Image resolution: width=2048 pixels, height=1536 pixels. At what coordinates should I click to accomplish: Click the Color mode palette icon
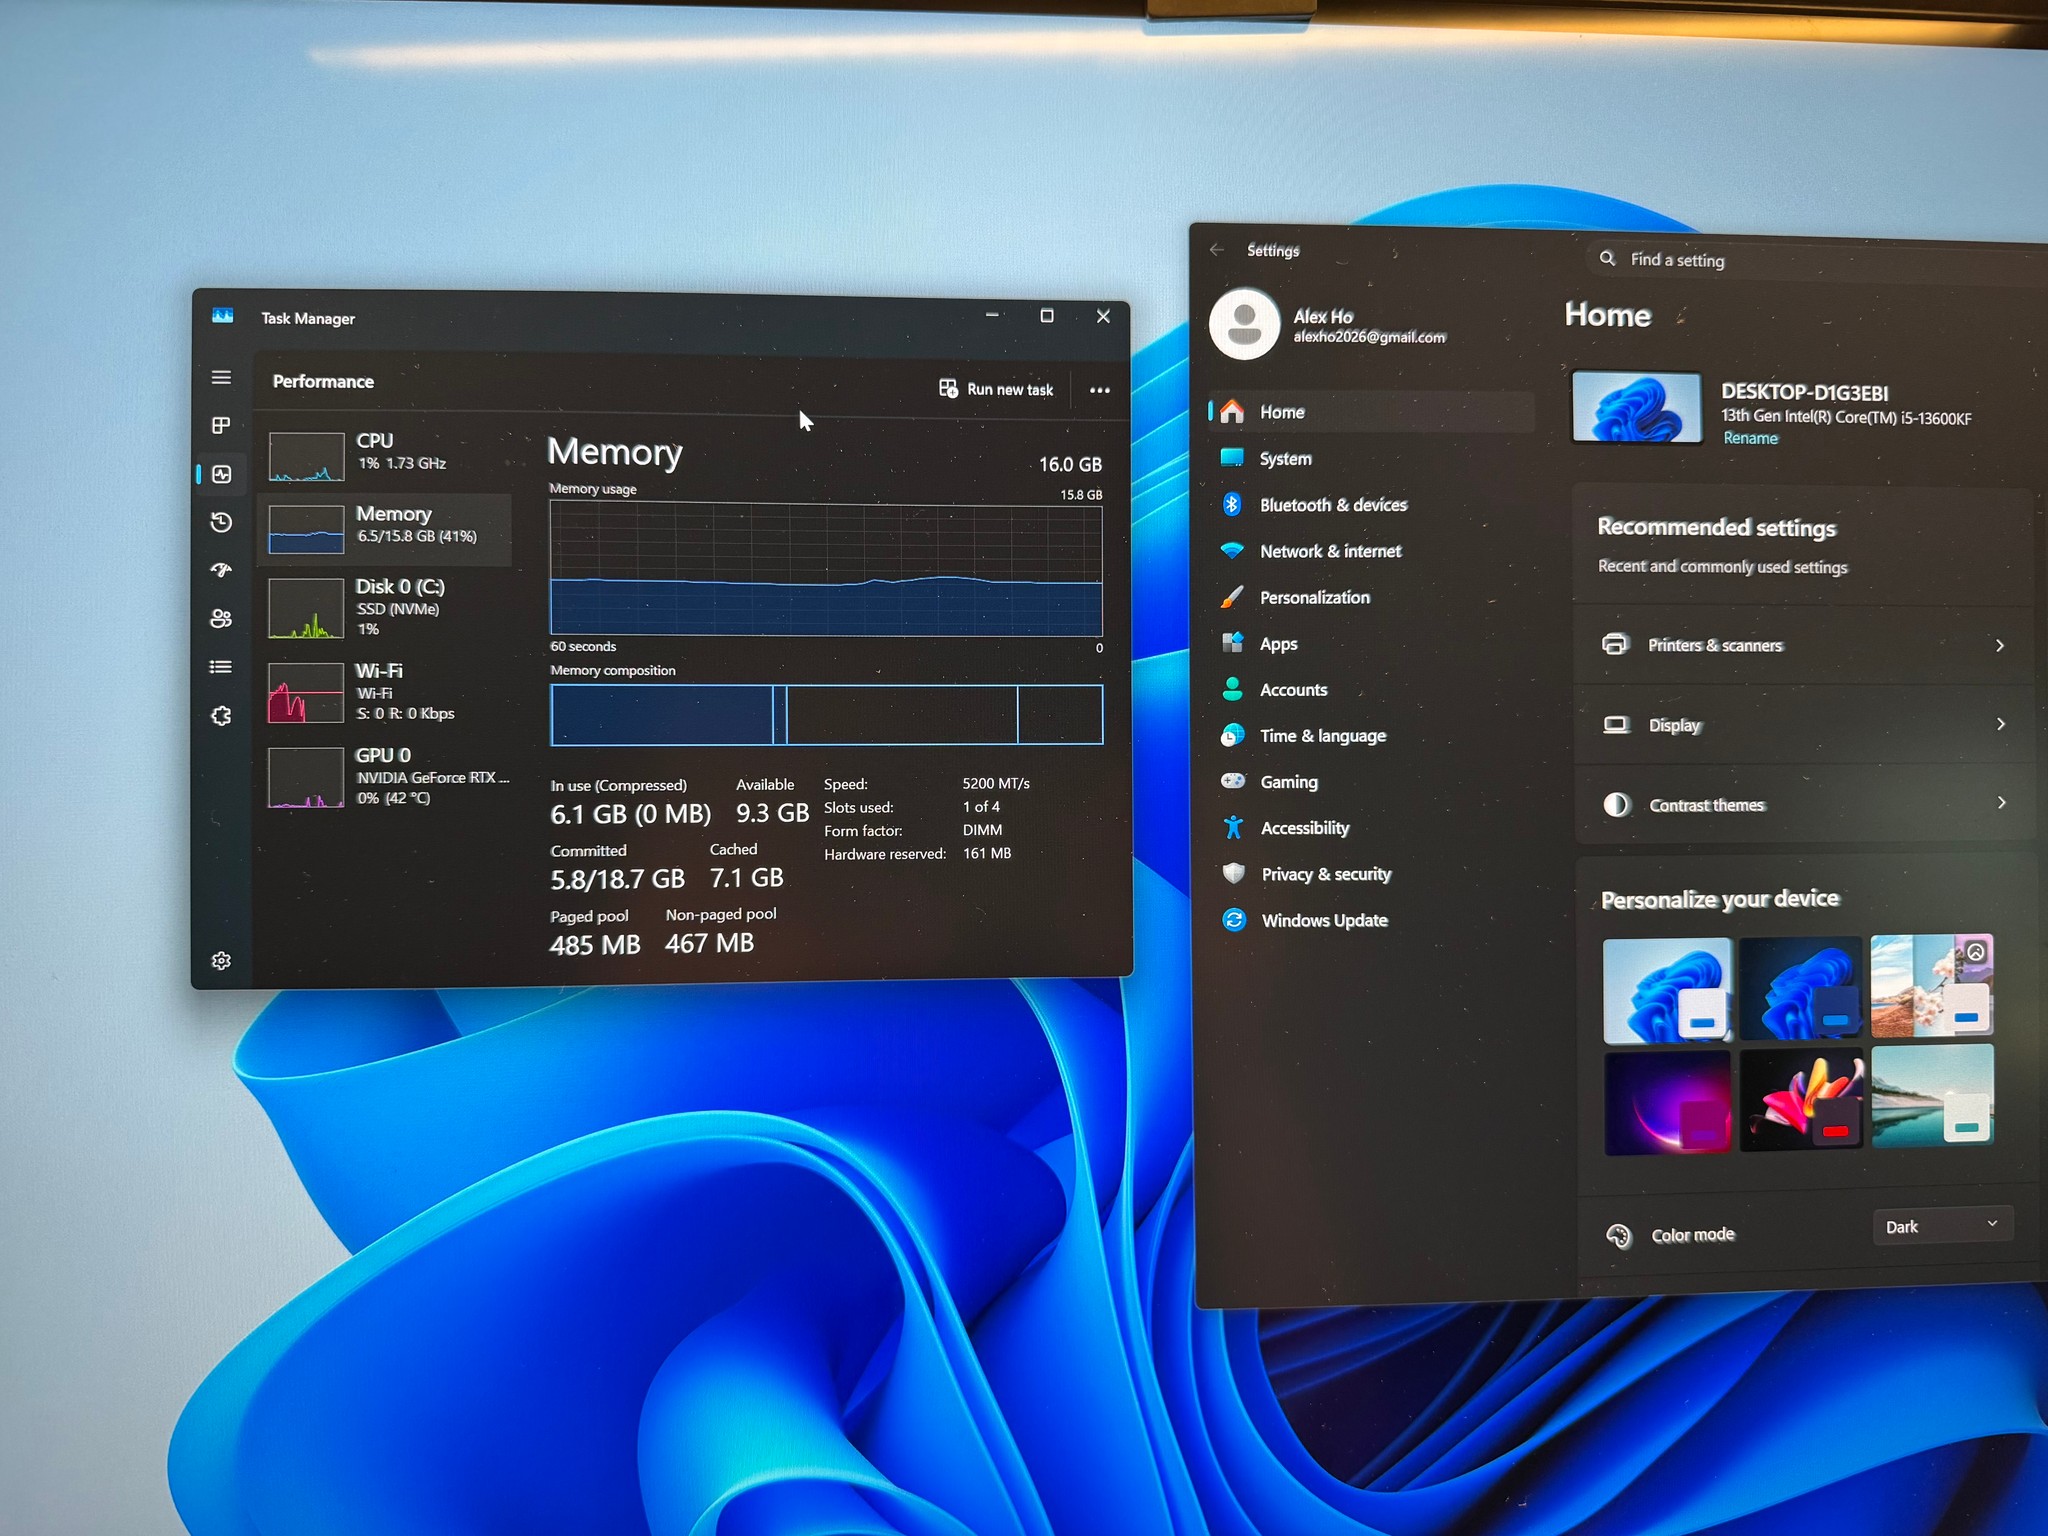1618,1236
